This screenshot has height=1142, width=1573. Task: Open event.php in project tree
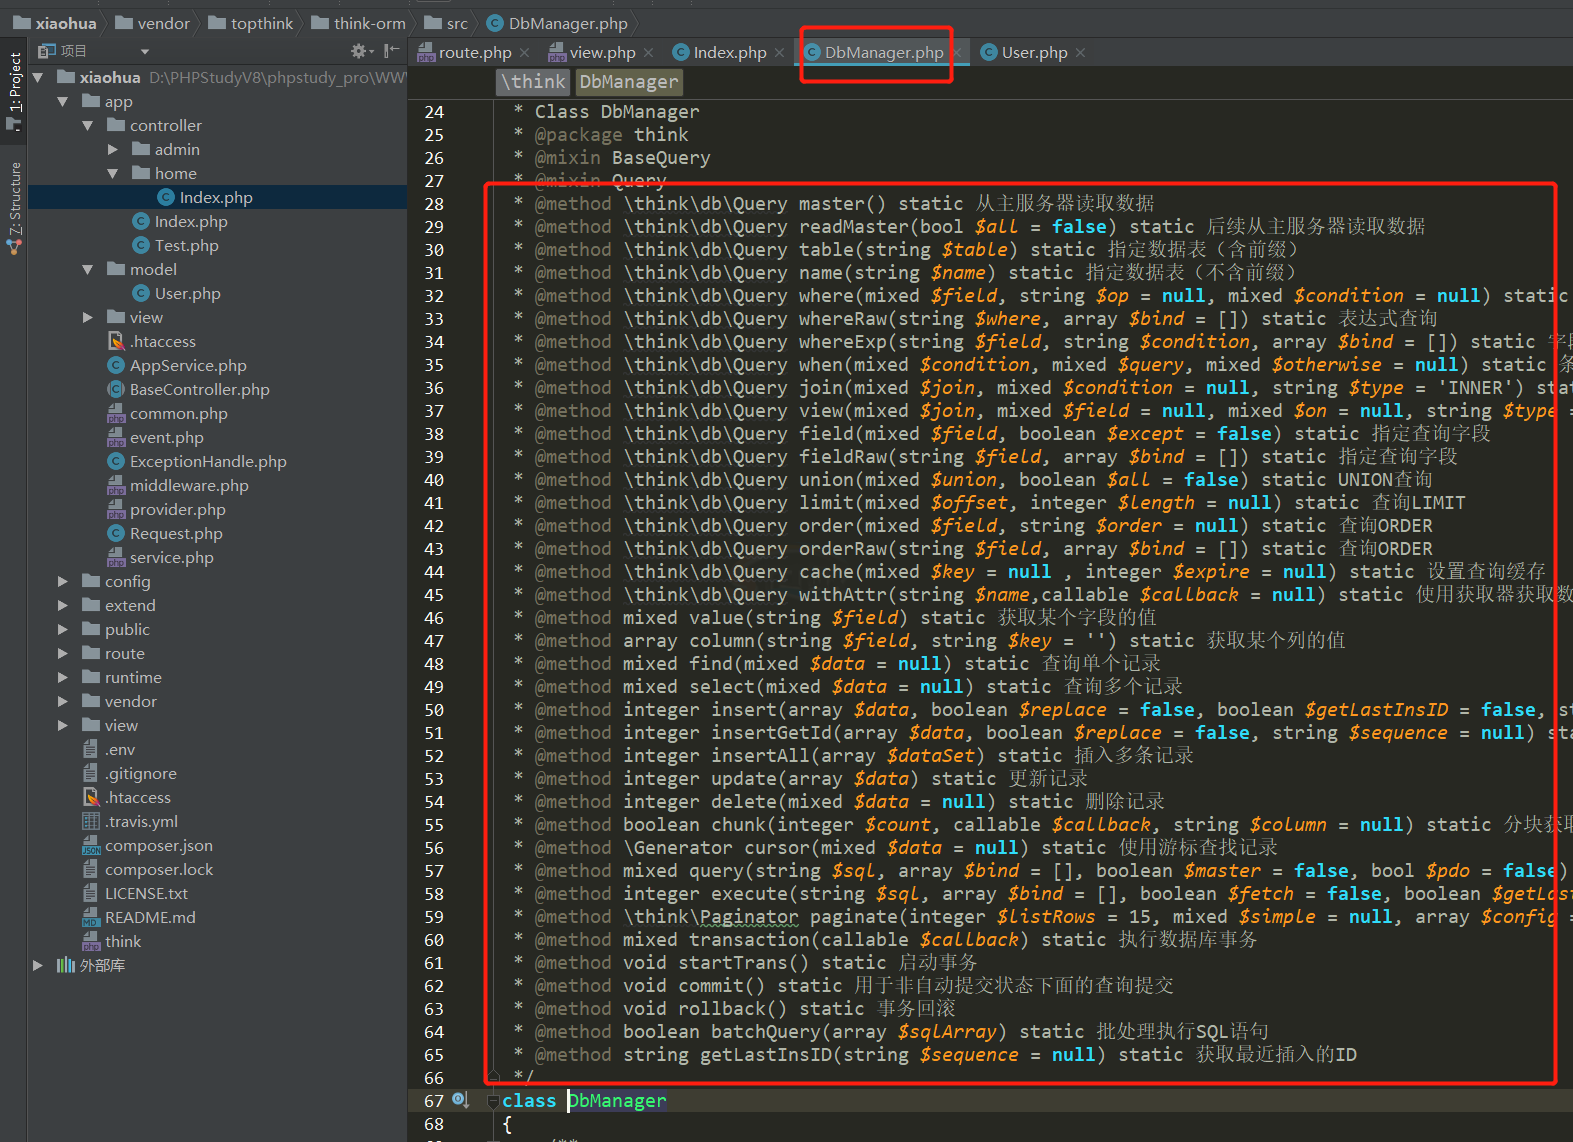point(156,437)
